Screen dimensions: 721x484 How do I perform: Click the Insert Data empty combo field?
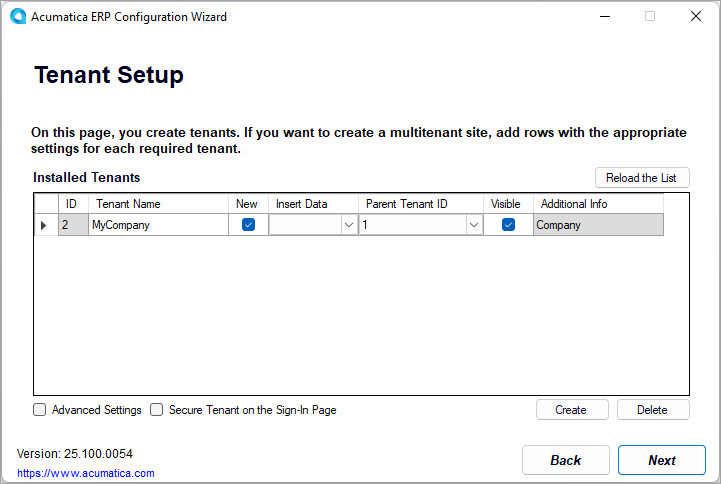(306, 225)
